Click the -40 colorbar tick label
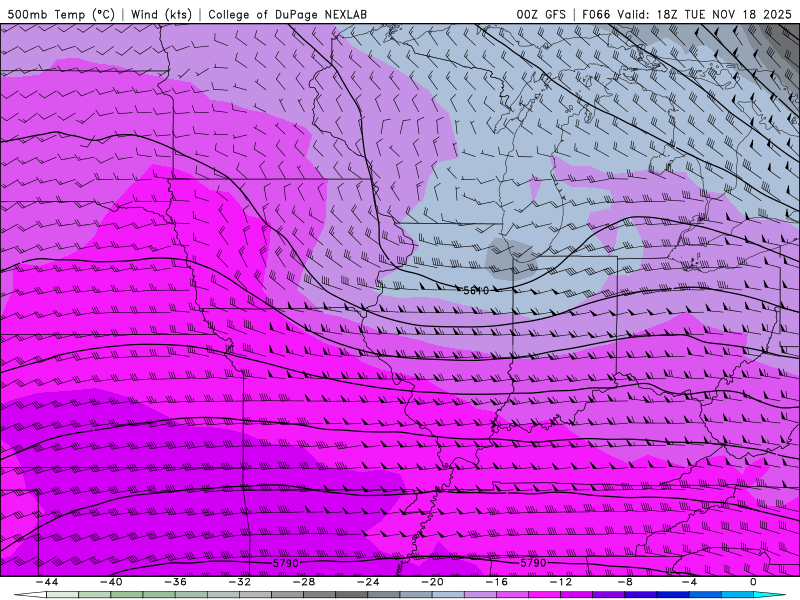800x600 pixels. [111, 582]
